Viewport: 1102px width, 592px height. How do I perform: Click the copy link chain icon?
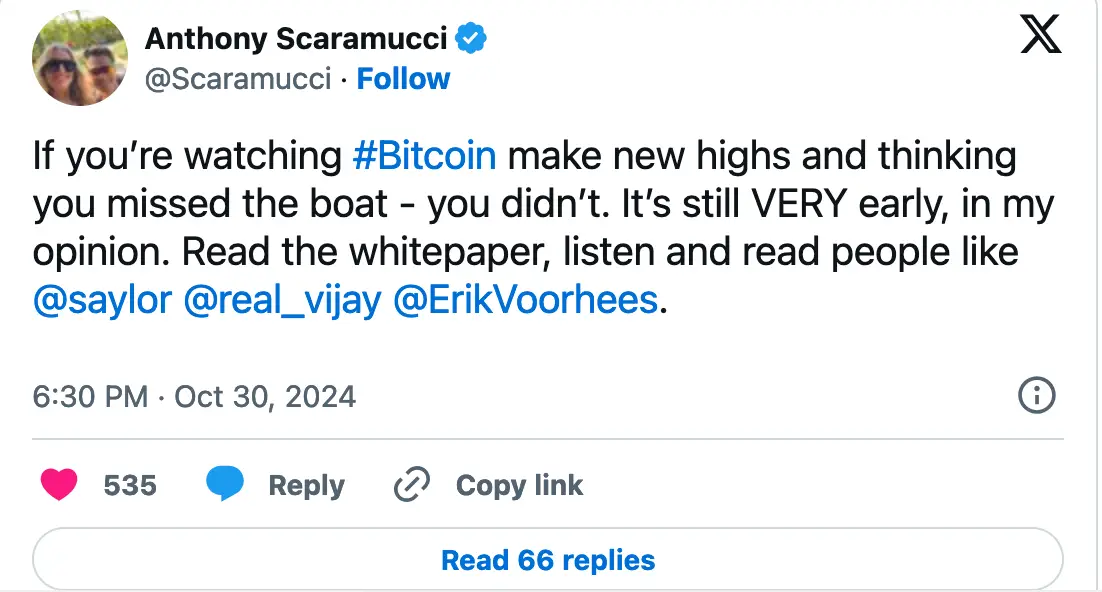pyautogui.click(x=411, y=486)
